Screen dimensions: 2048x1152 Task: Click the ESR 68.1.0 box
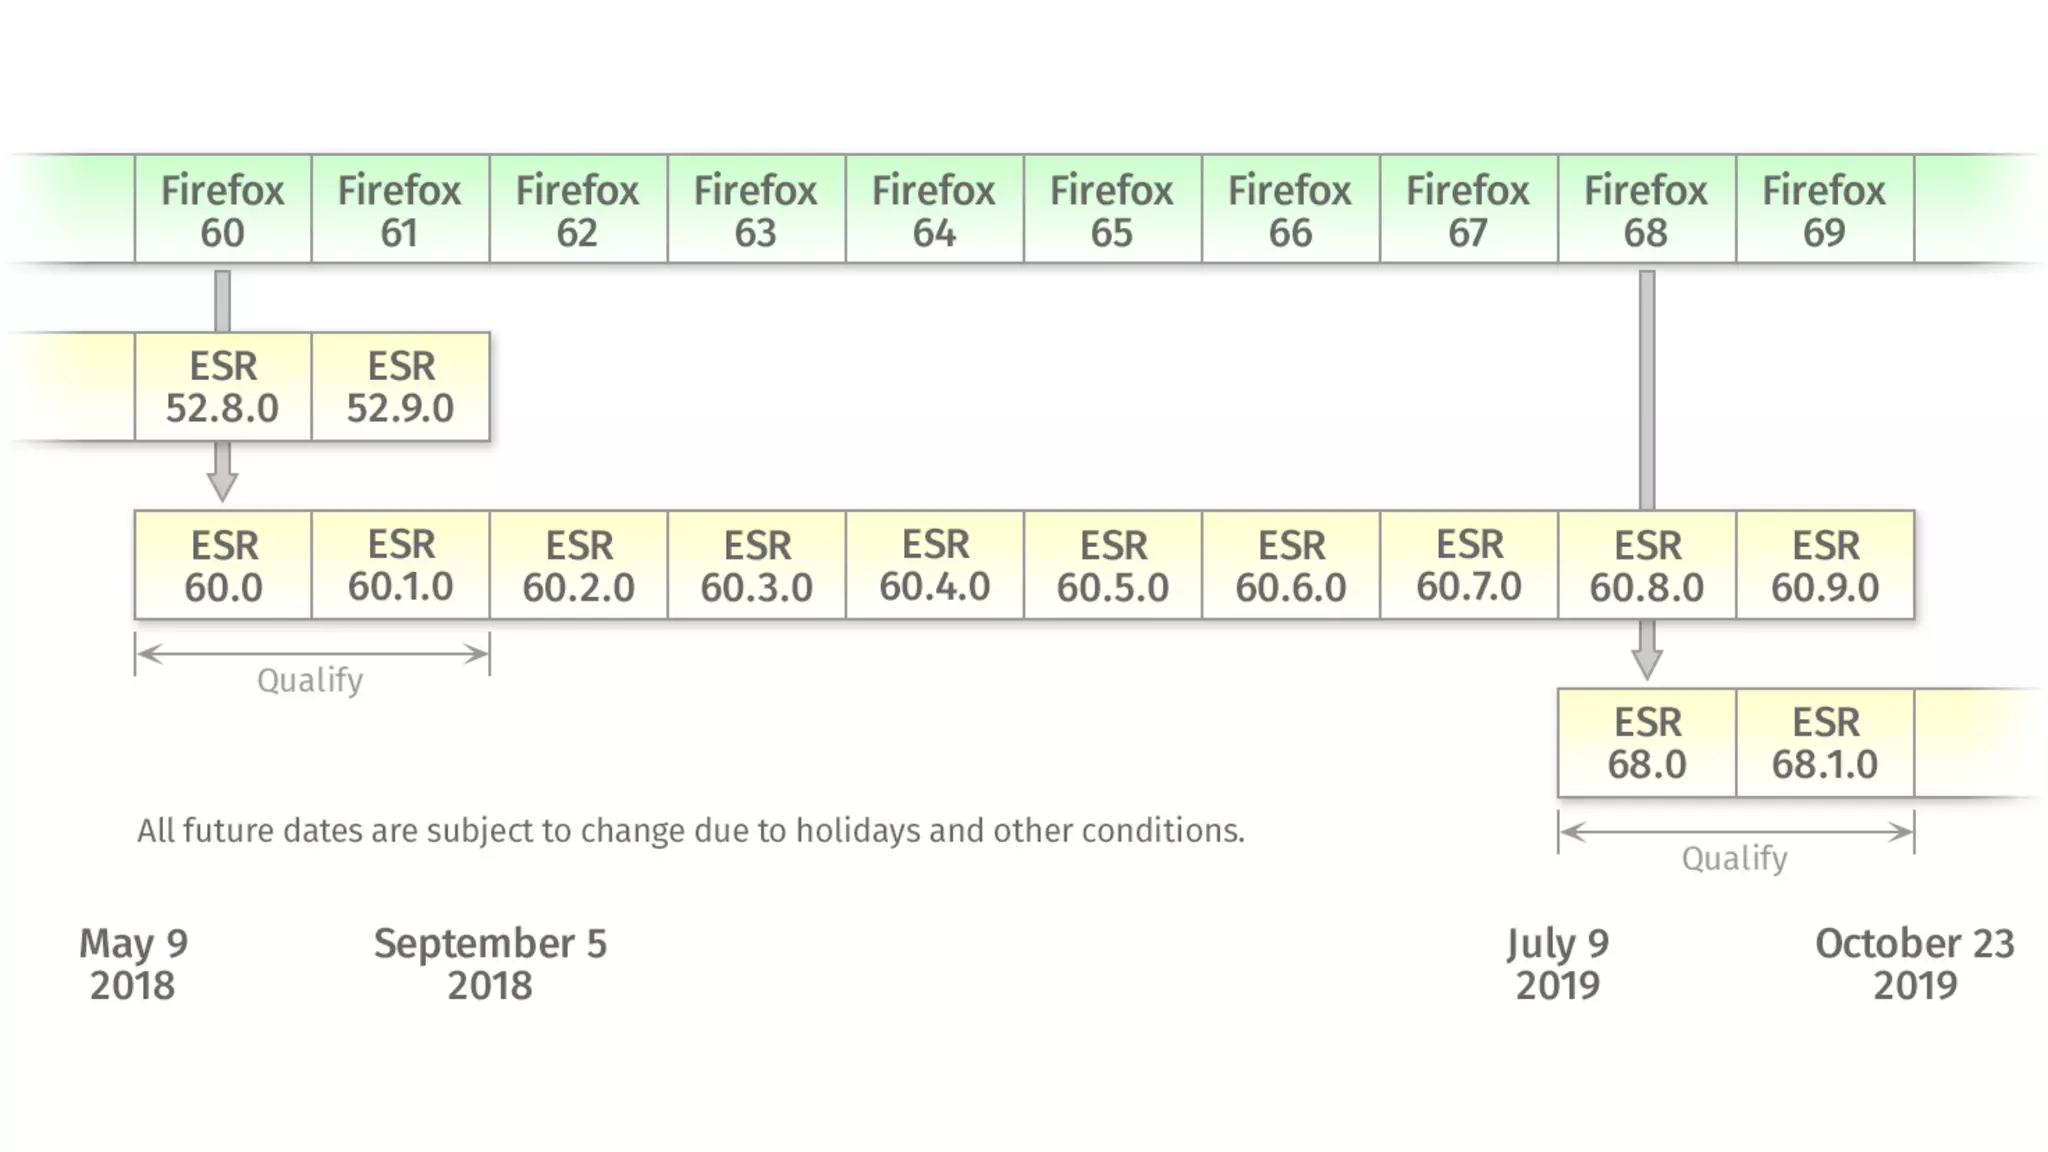pyautogui.click(x=1825, y=743)
